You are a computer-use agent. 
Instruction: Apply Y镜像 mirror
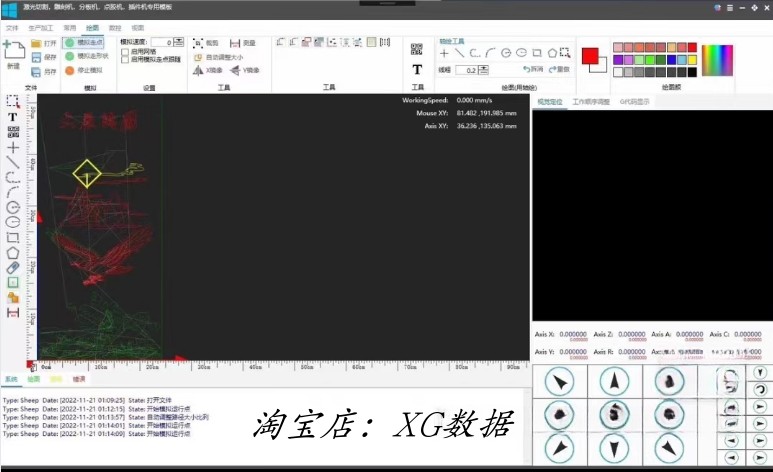(245, 71)
